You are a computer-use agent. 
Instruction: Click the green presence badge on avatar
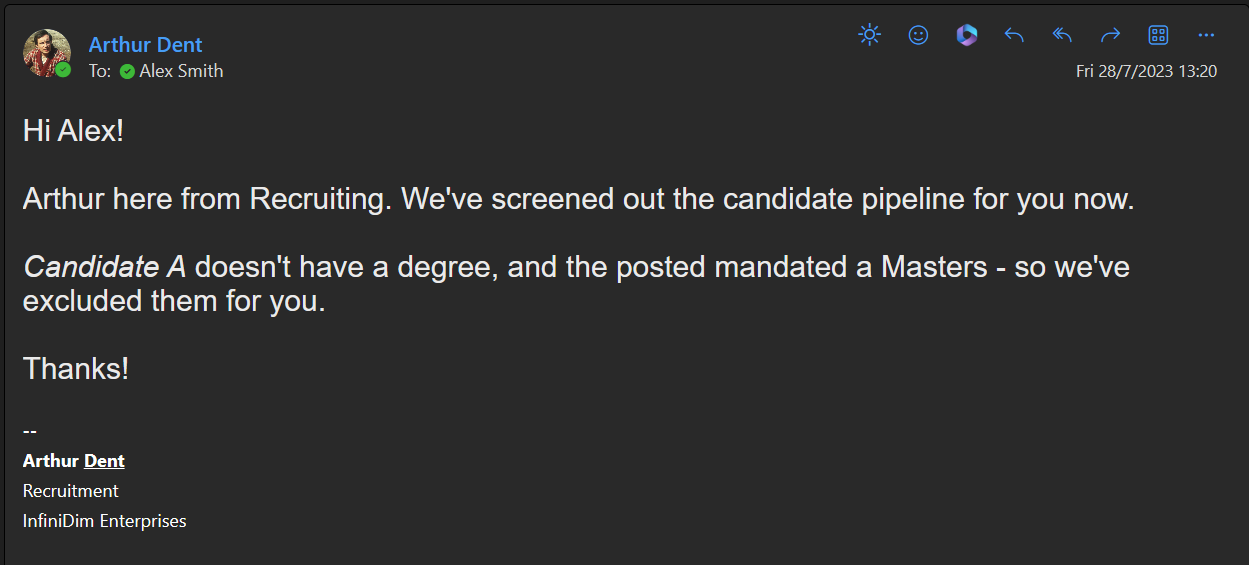(64, 70)
